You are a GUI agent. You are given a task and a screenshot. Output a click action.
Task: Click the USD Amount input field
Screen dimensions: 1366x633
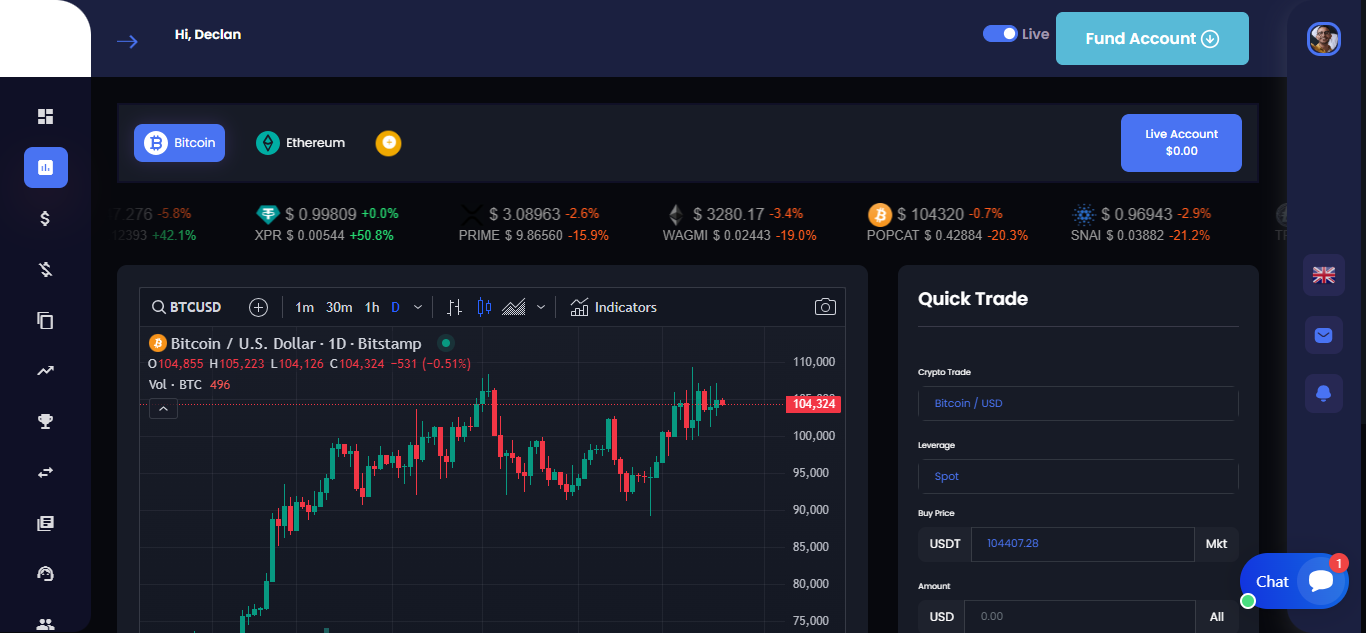(x=1080, y=617)
